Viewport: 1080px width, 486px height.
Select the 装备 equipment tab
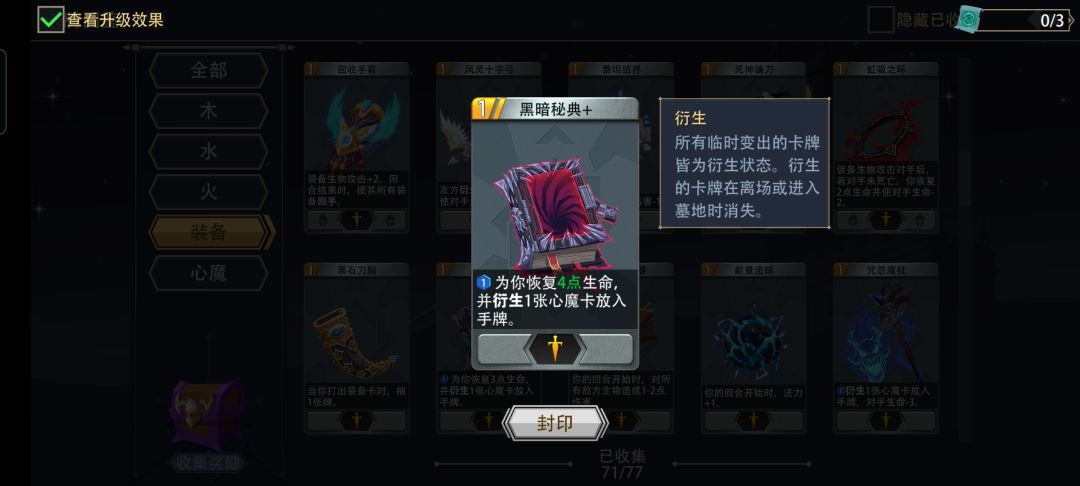pyautogui.click(x=209, y=233)
